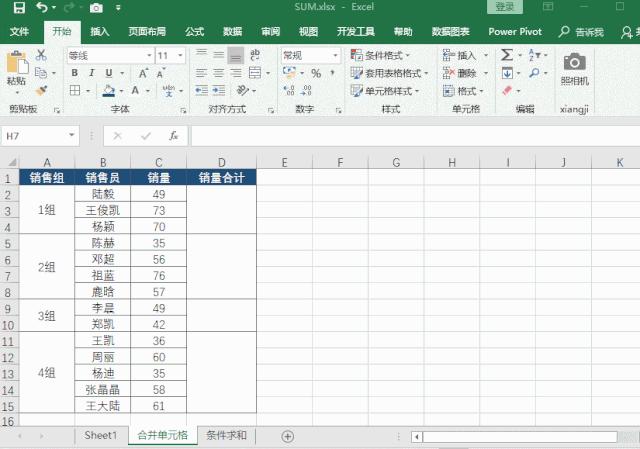Apply Percent Style
The image size is (640, 449).
(316, 73)
